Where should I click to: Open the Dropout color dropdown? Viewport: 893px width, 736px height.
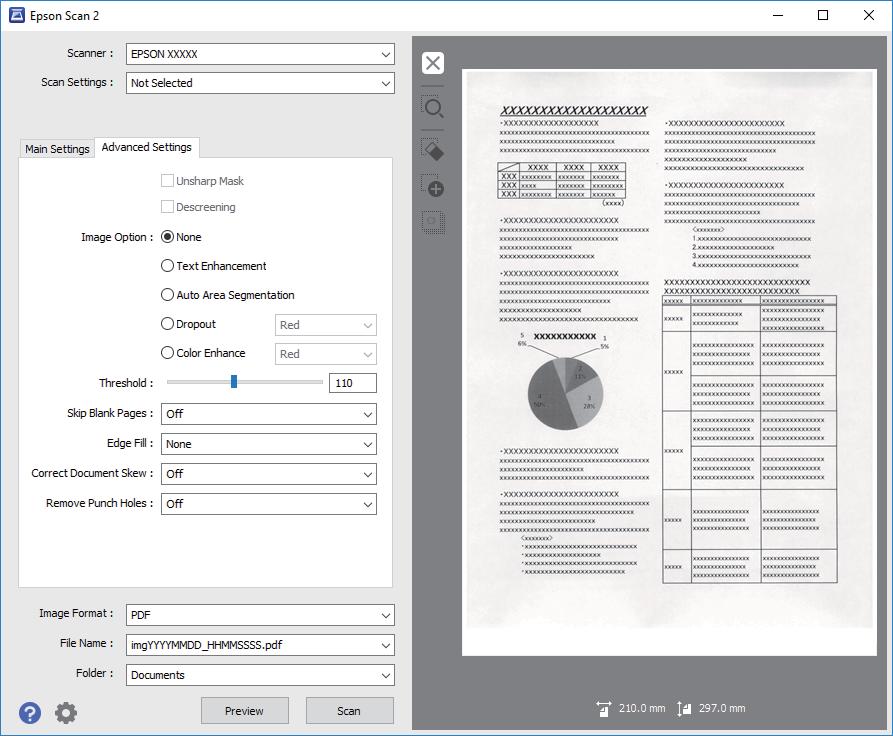326,325
